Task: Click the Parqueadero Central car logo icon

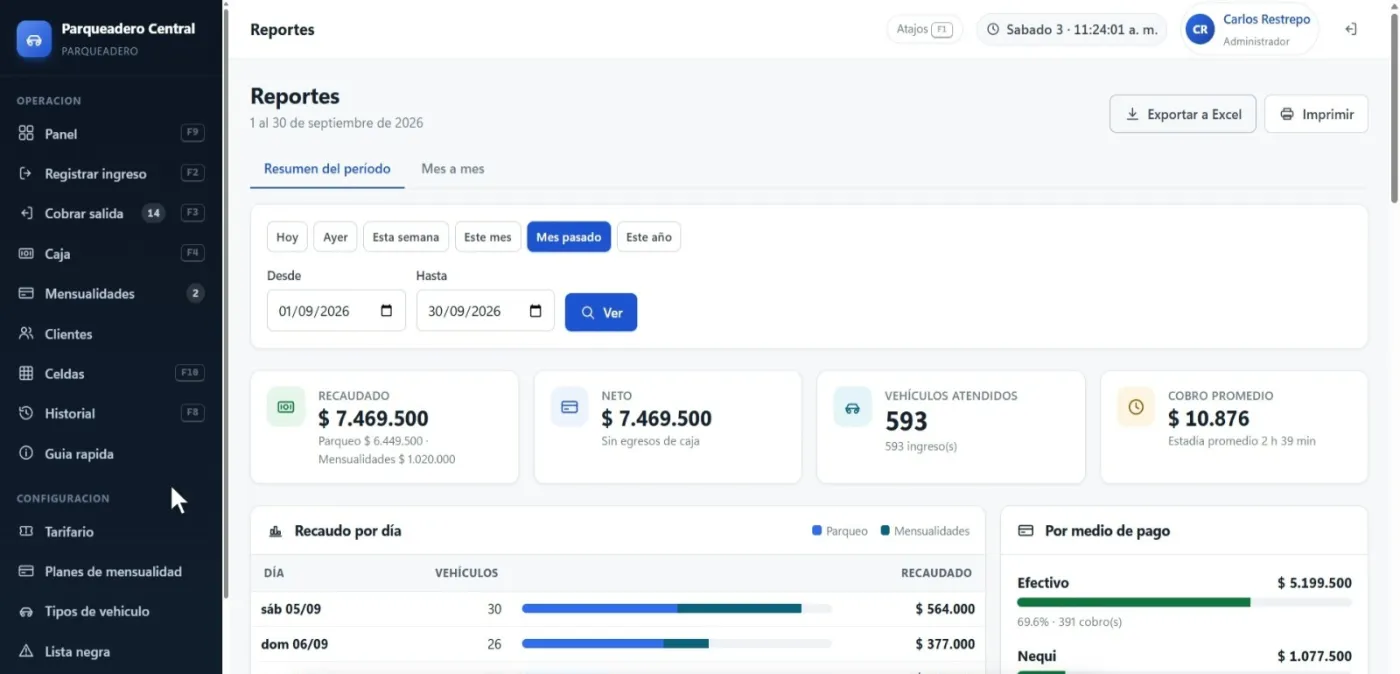Action: tap(34, 39)
